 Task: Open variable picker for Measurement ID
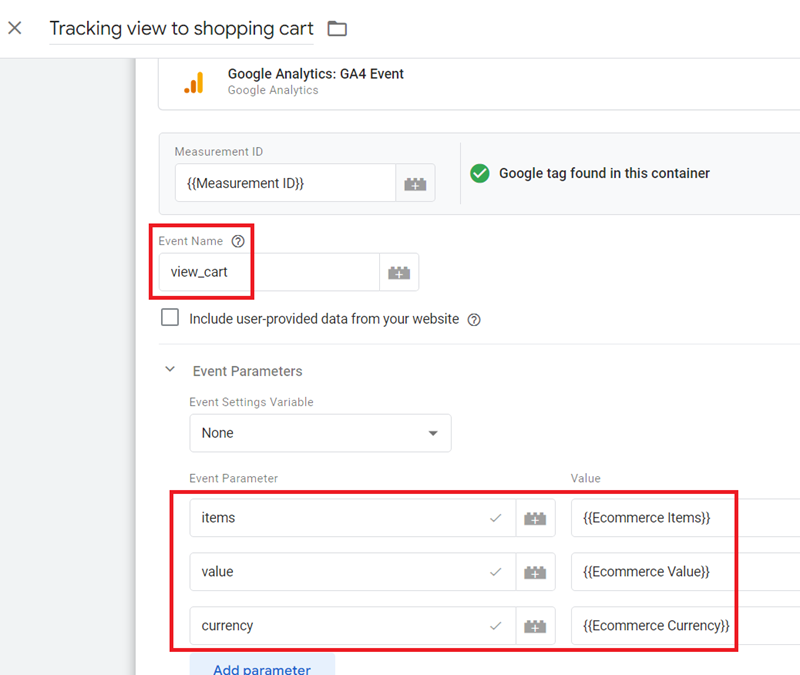(416, 182)
